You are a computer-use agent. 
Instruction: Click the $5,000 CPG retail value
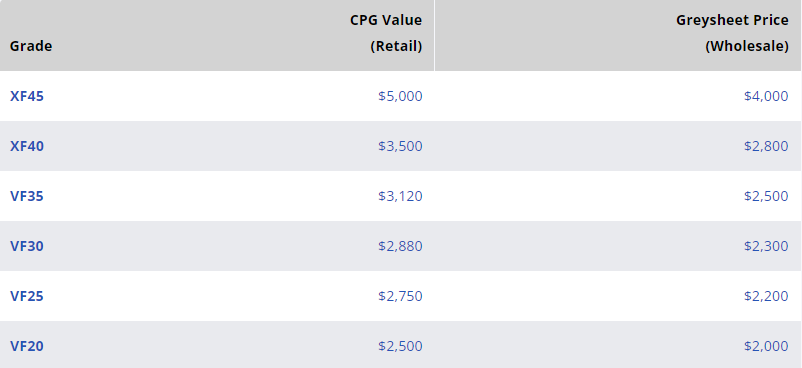point(400,96)
